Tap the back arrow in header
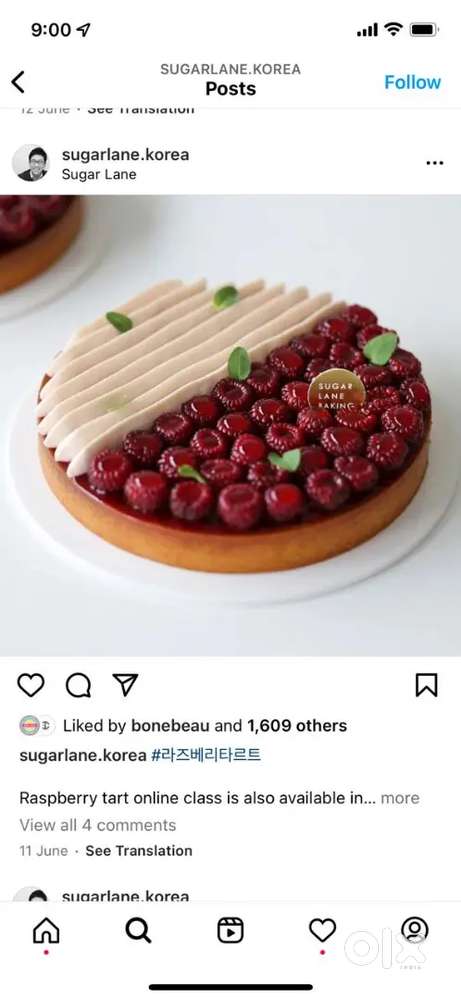 pos(18,82)
